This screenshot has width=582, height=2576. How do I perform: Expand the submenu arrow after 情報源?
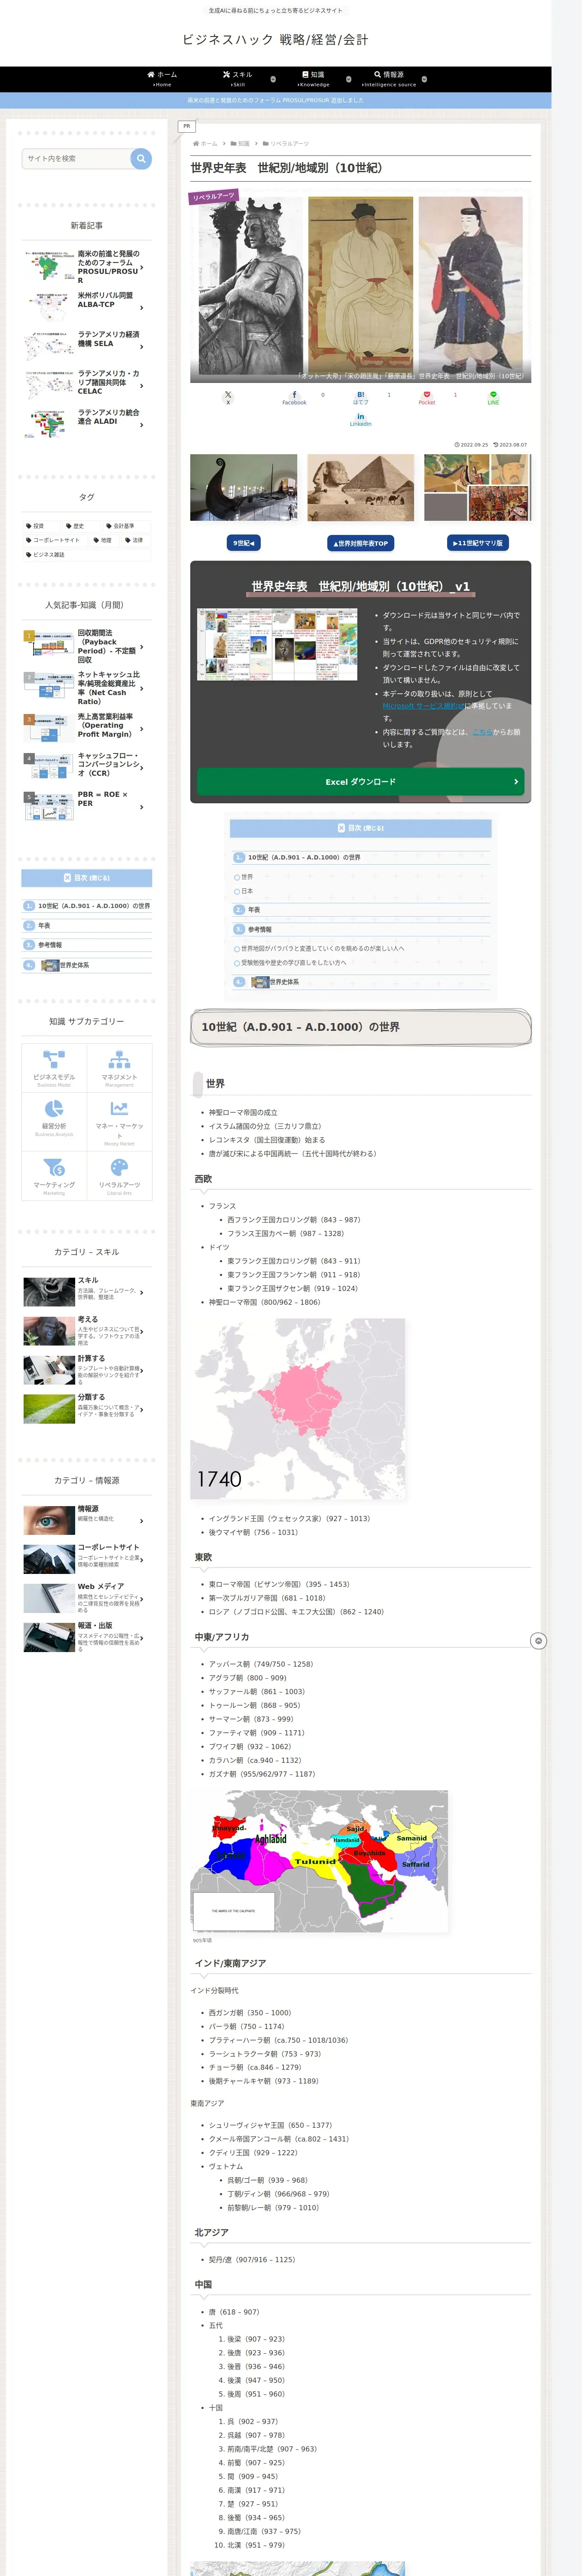point(424,79)
